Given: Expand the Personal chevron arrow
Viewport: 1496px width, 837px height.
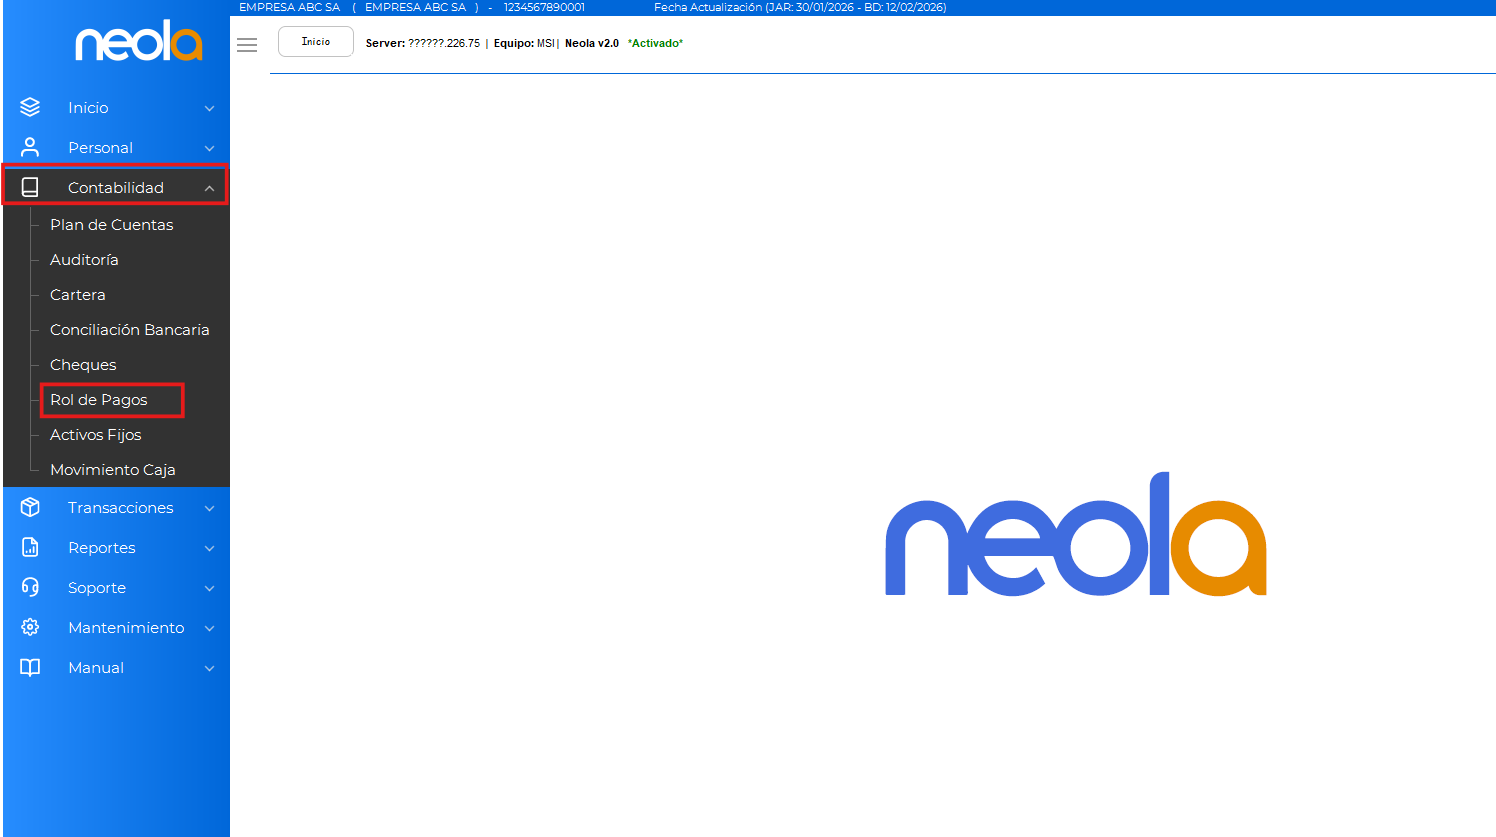Looking at the screenshot, I should (x=209, y=148).
